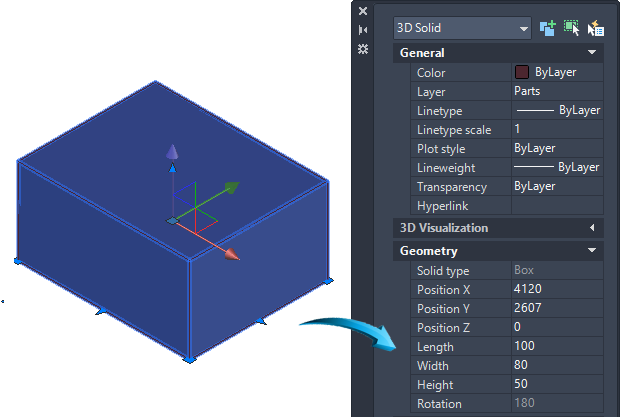Close the Properties palette
Screen dimensions: 624x417
click(x=363, y=11)
